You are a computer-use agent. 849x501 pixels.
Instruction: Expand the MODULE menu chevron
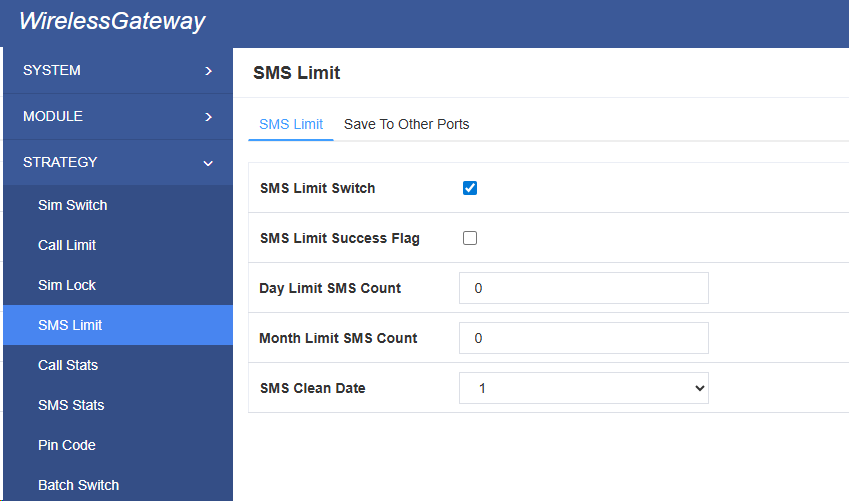(x=208, y=117)
